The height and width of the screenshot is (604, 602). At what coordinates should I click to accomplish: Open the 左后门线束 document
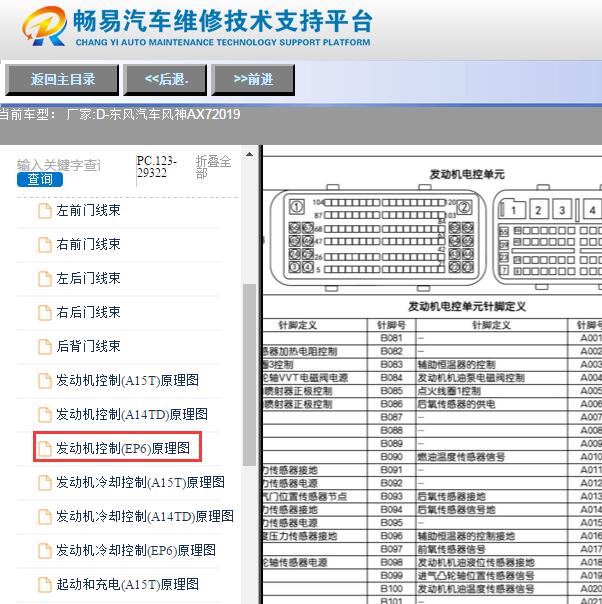88,279
